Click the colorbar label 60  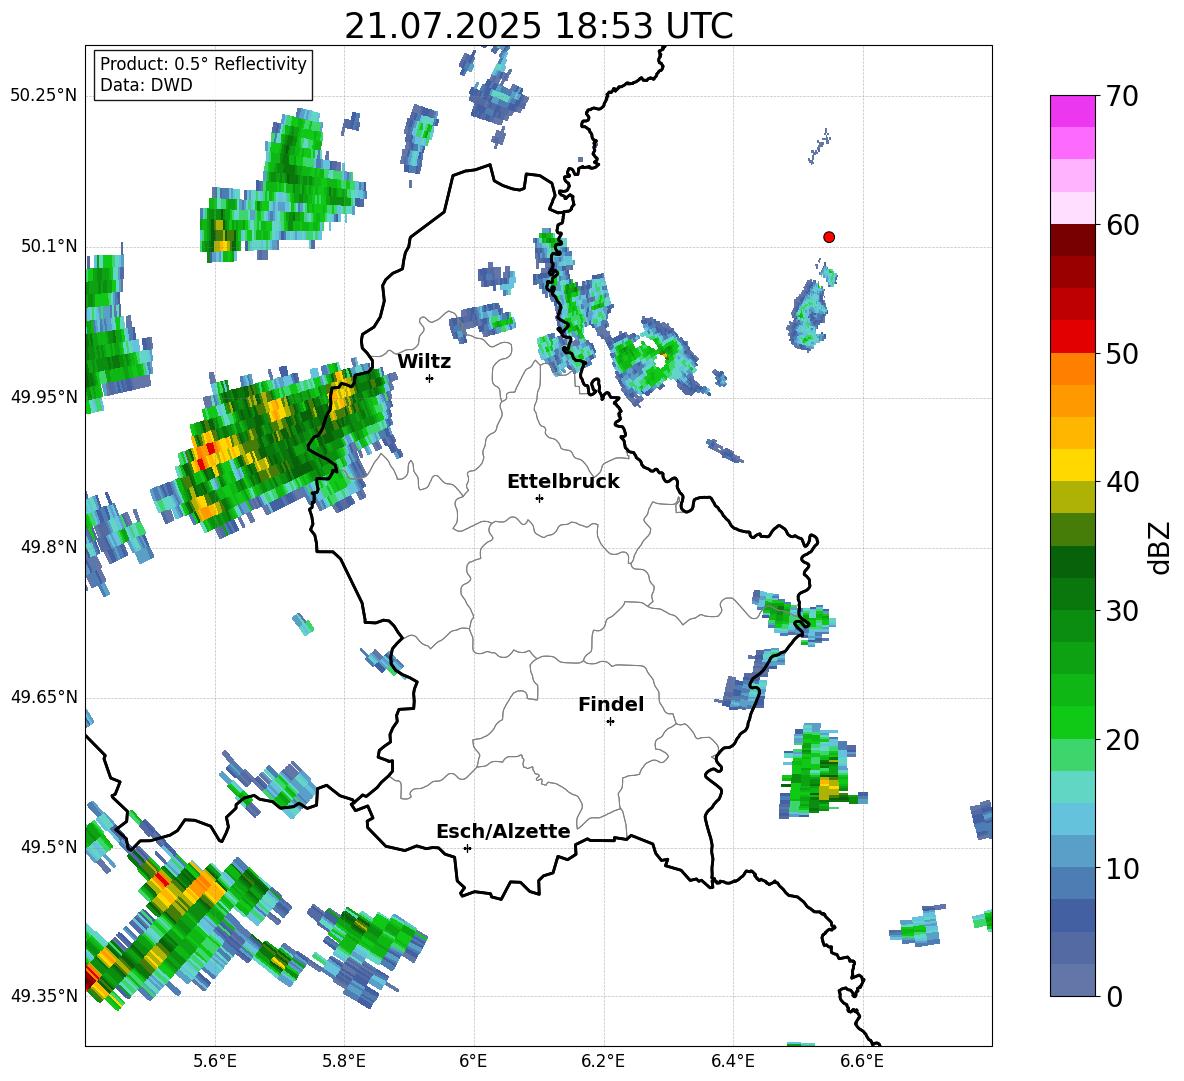[1122, 225]
